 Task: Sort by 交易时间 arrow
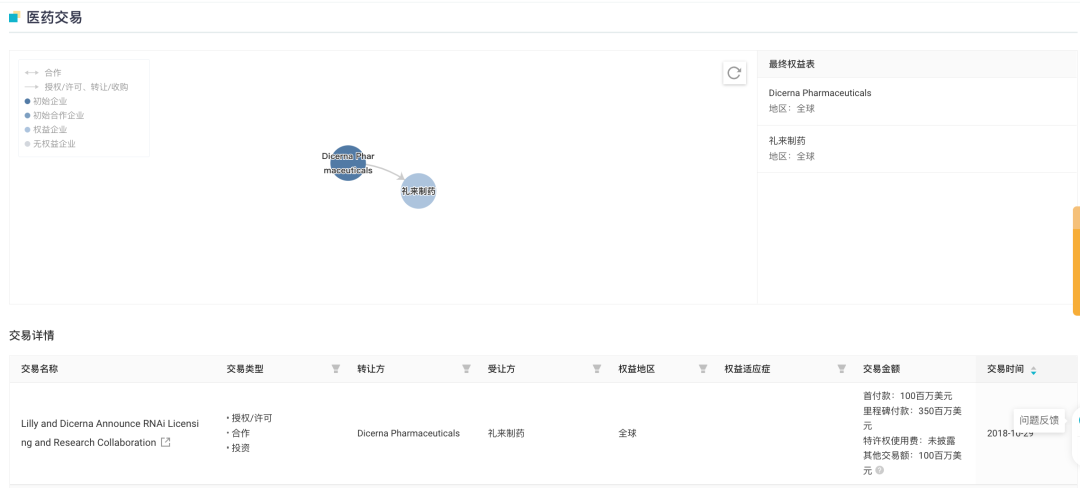(1033, 370)
